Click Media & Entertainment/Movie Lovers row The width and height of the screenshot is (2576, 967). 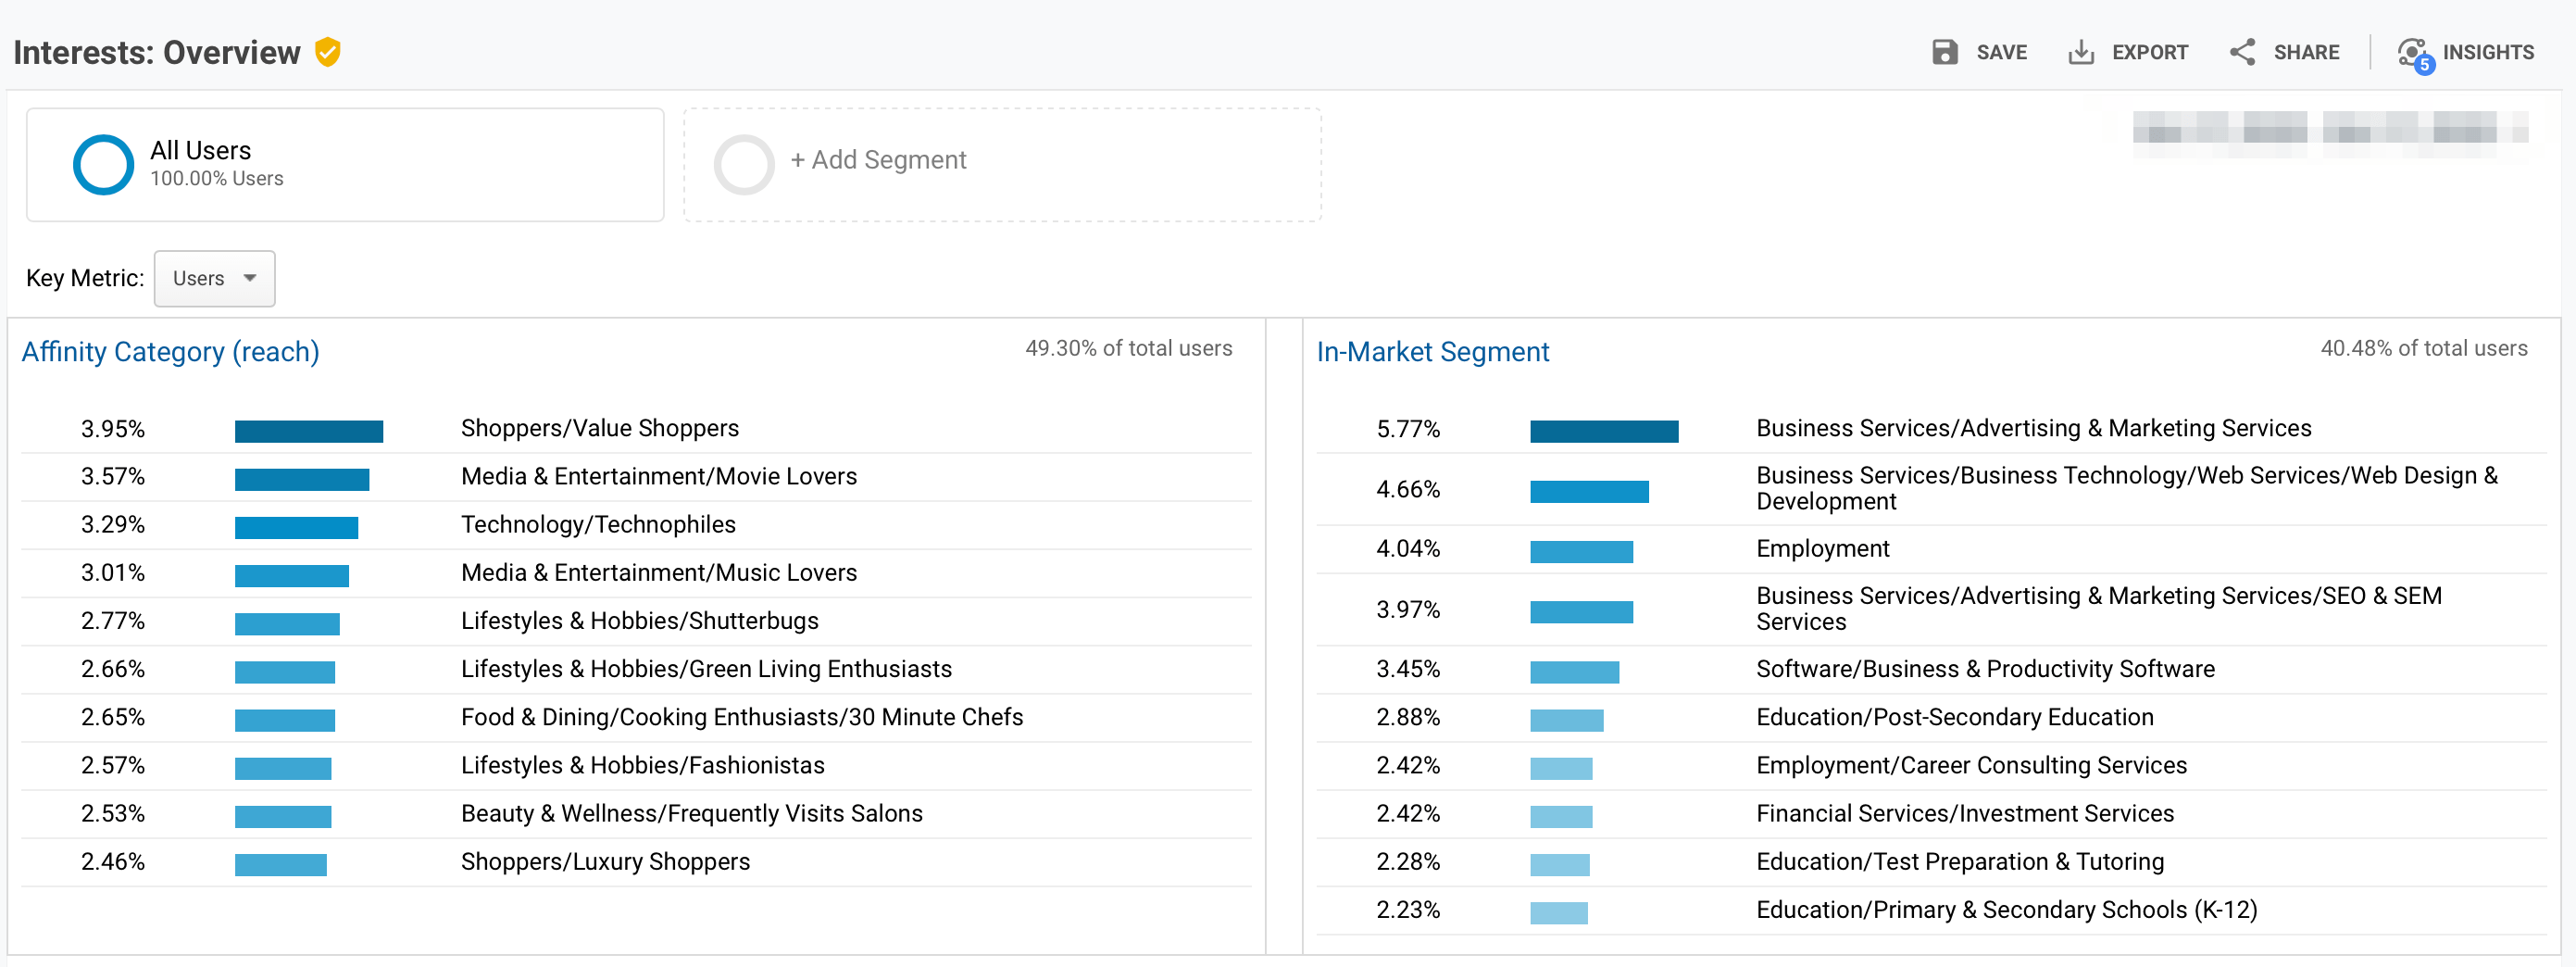pyautogui.click(x=658, y=477)
